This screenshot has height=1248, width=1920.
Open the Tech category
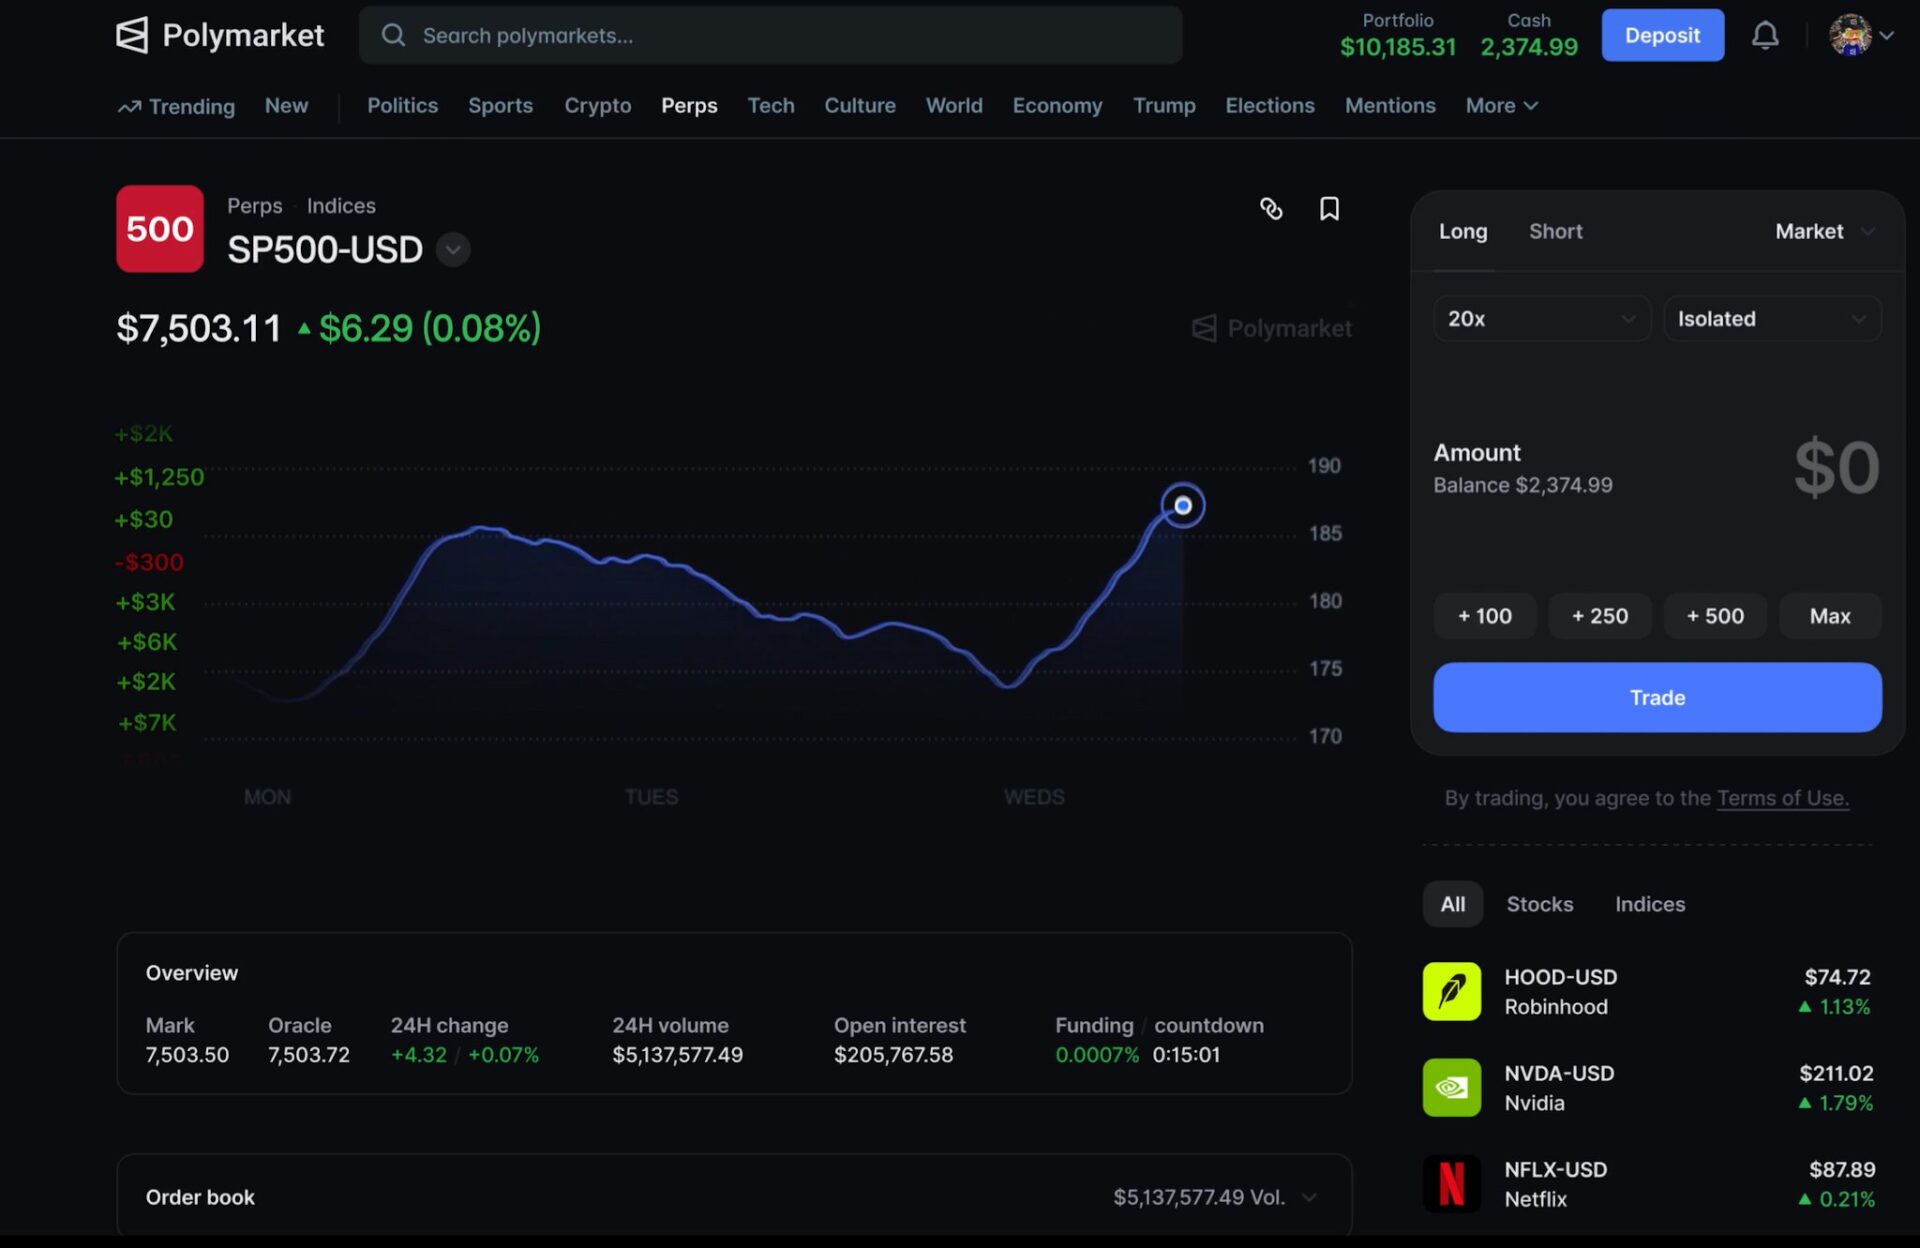tap(771, 105)
